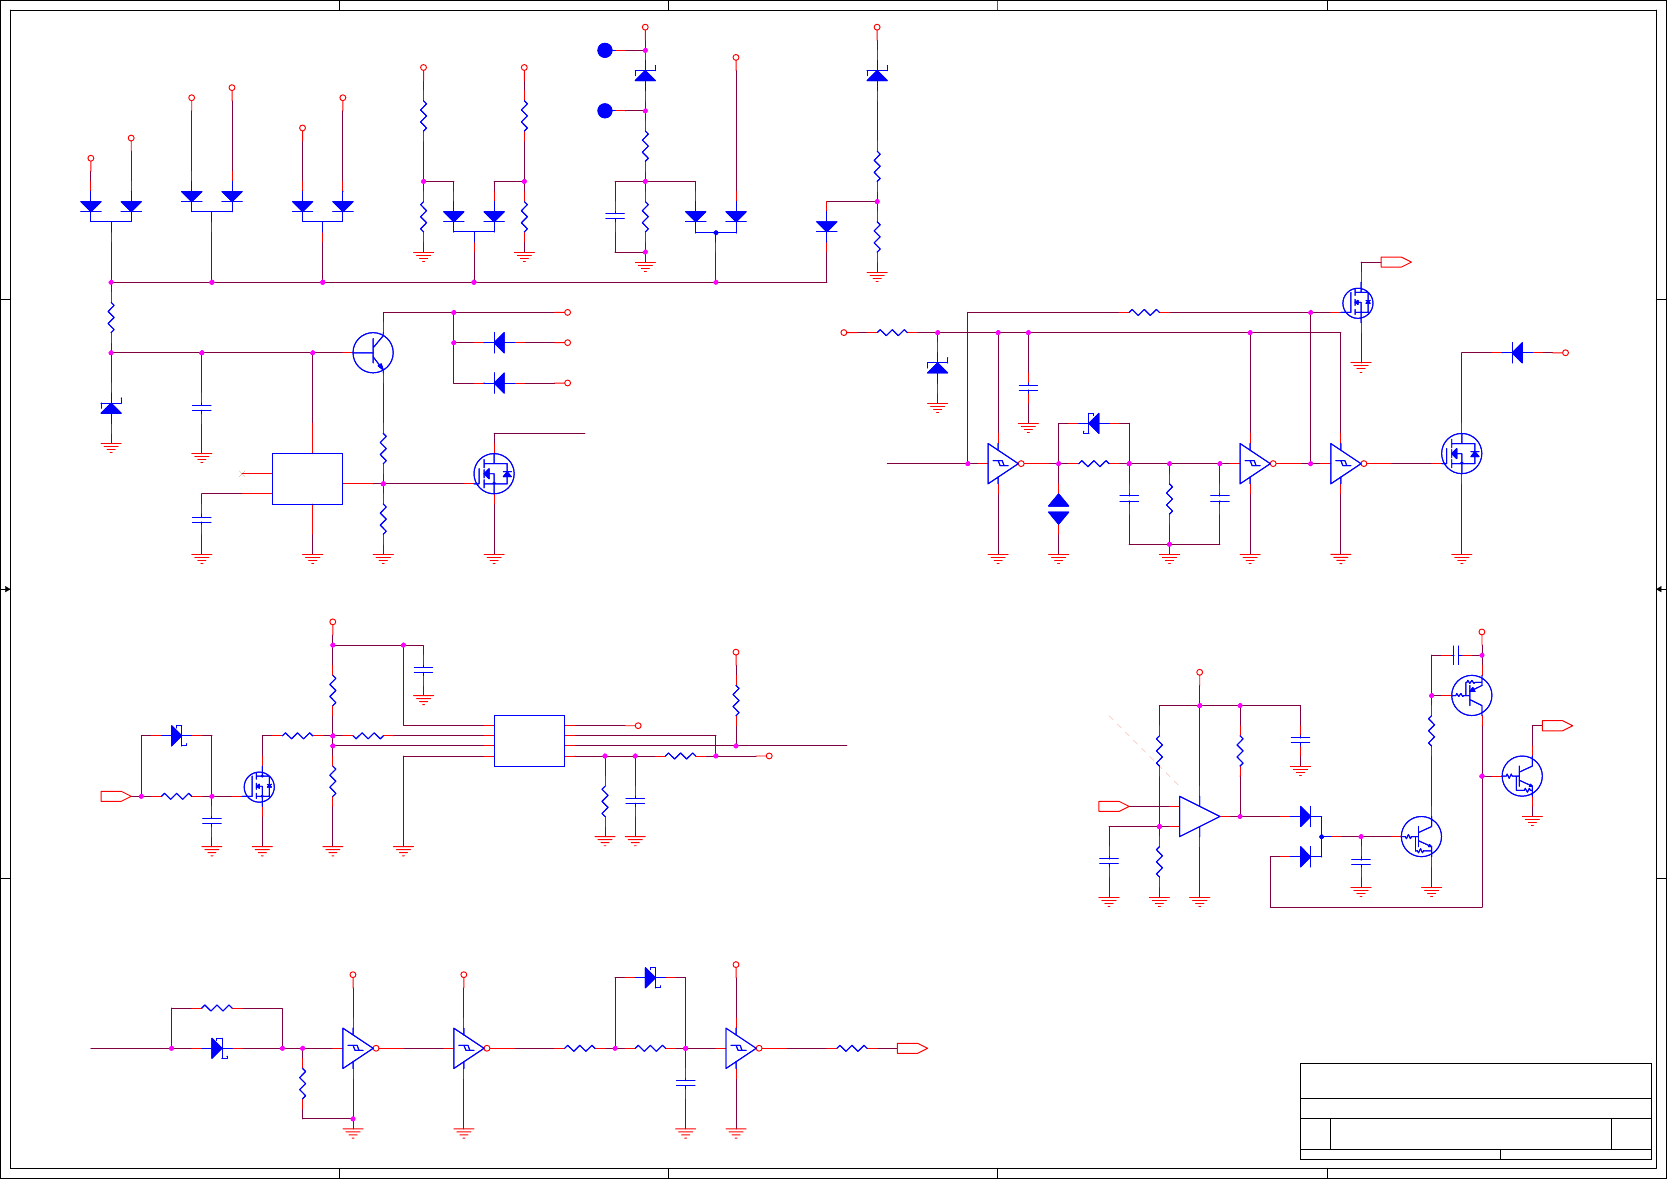This screenshot has height=1179, width=1667.
Task: Select the MOSFET whose drain feeds a series diode
Action: (1461, 454)
